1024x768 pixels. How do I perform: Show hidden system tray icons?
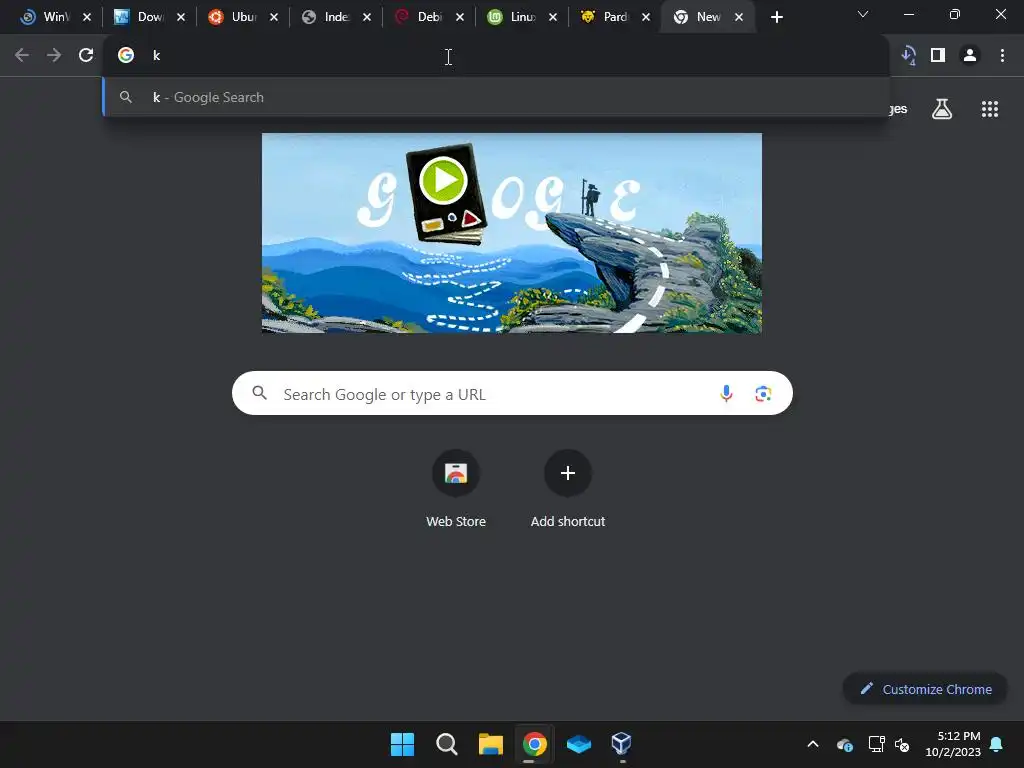(x=813, y=744)
